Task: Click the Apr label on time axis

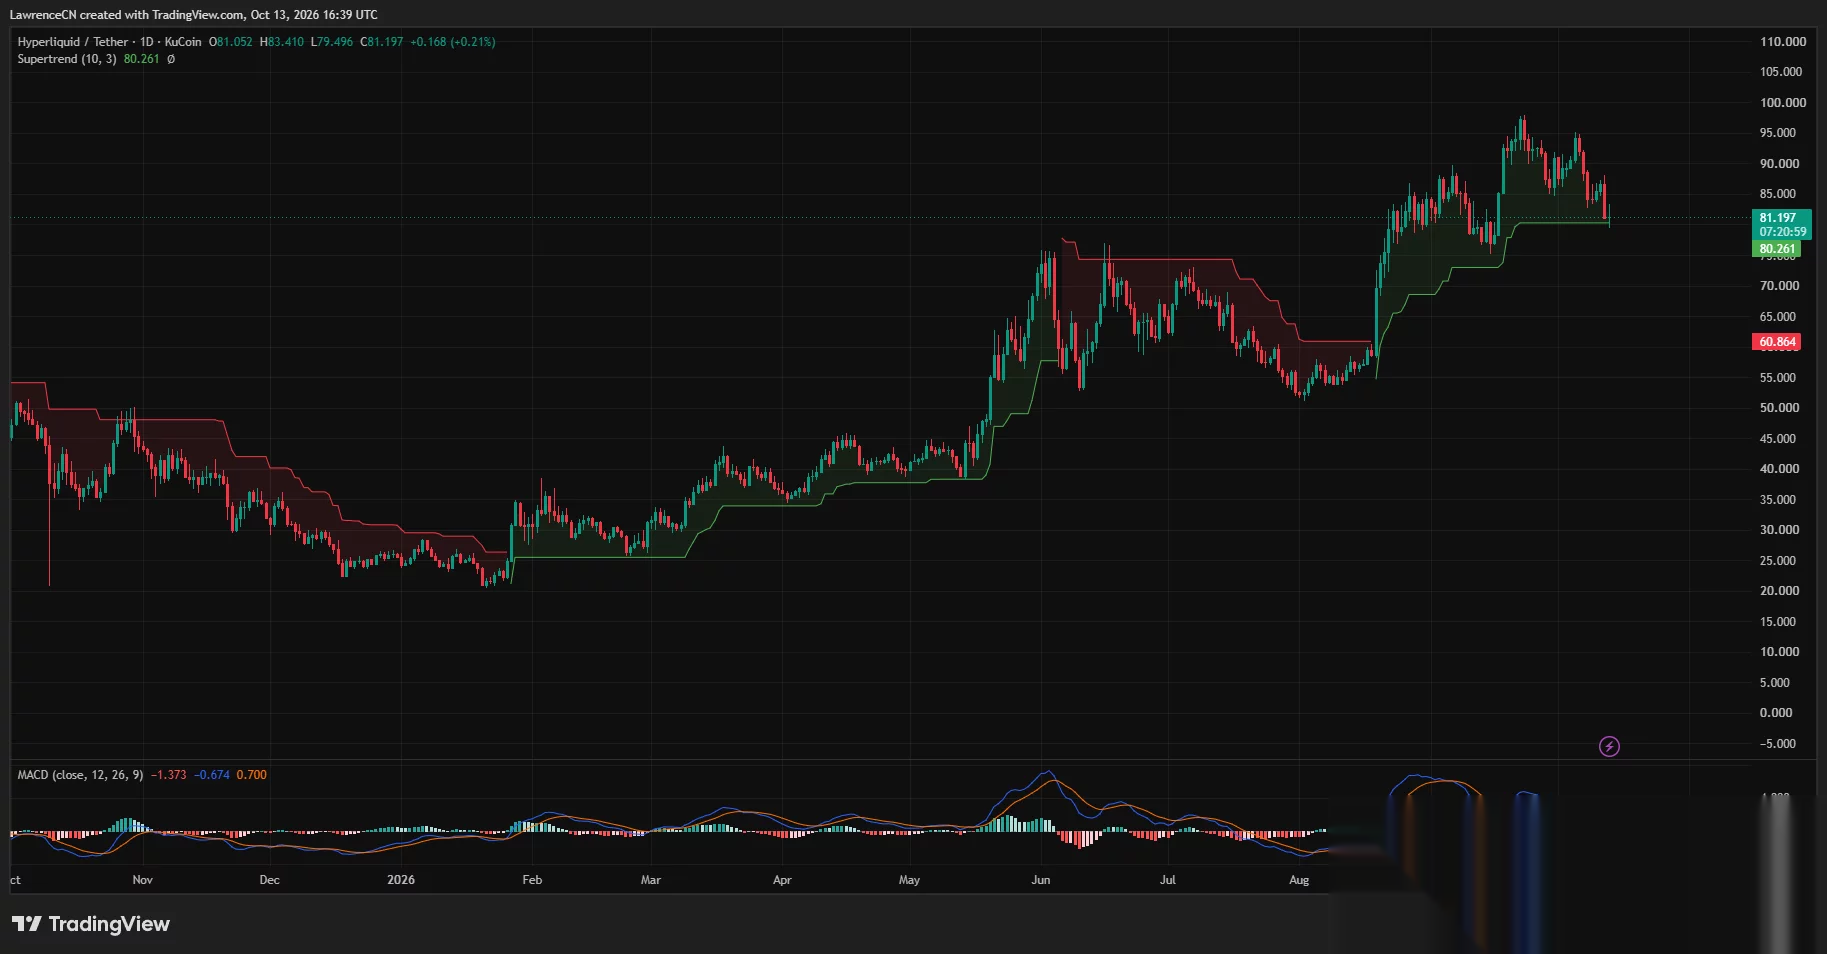Action: (782, 880)
